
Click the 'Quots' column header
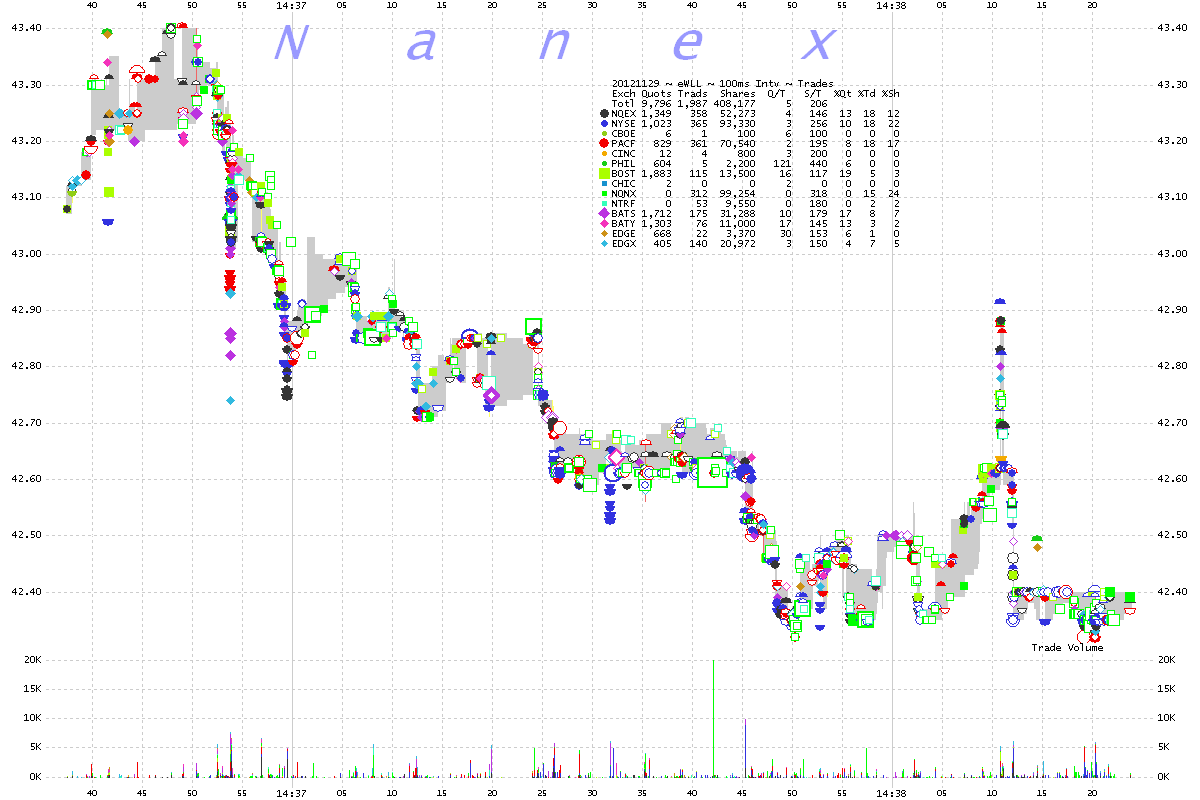[x=656, y=94]
